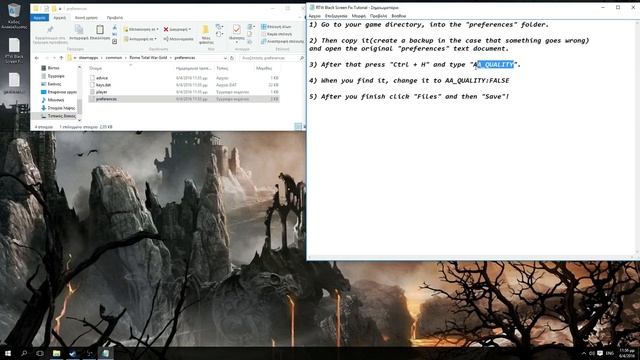The height and width of the screenshot is (360, 640).
Task: Switch to the View ribbon tab in Explorer
Action: click(115, 18)
